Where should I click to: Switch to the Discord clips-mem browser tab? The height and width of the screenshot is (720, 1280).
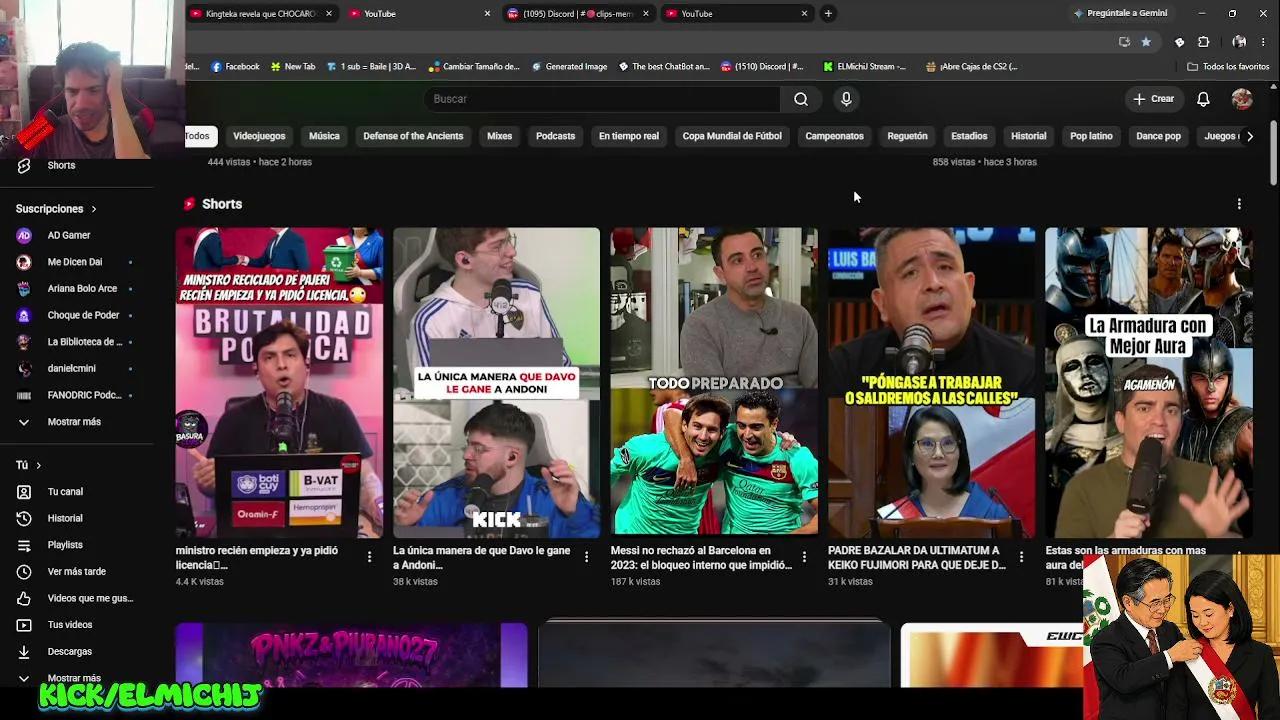coord(578,14)
